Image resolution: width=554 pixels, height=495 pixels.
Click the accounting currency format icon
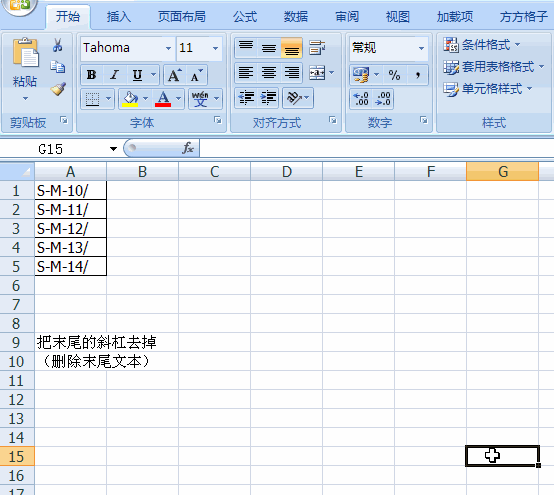coord(361,75)
